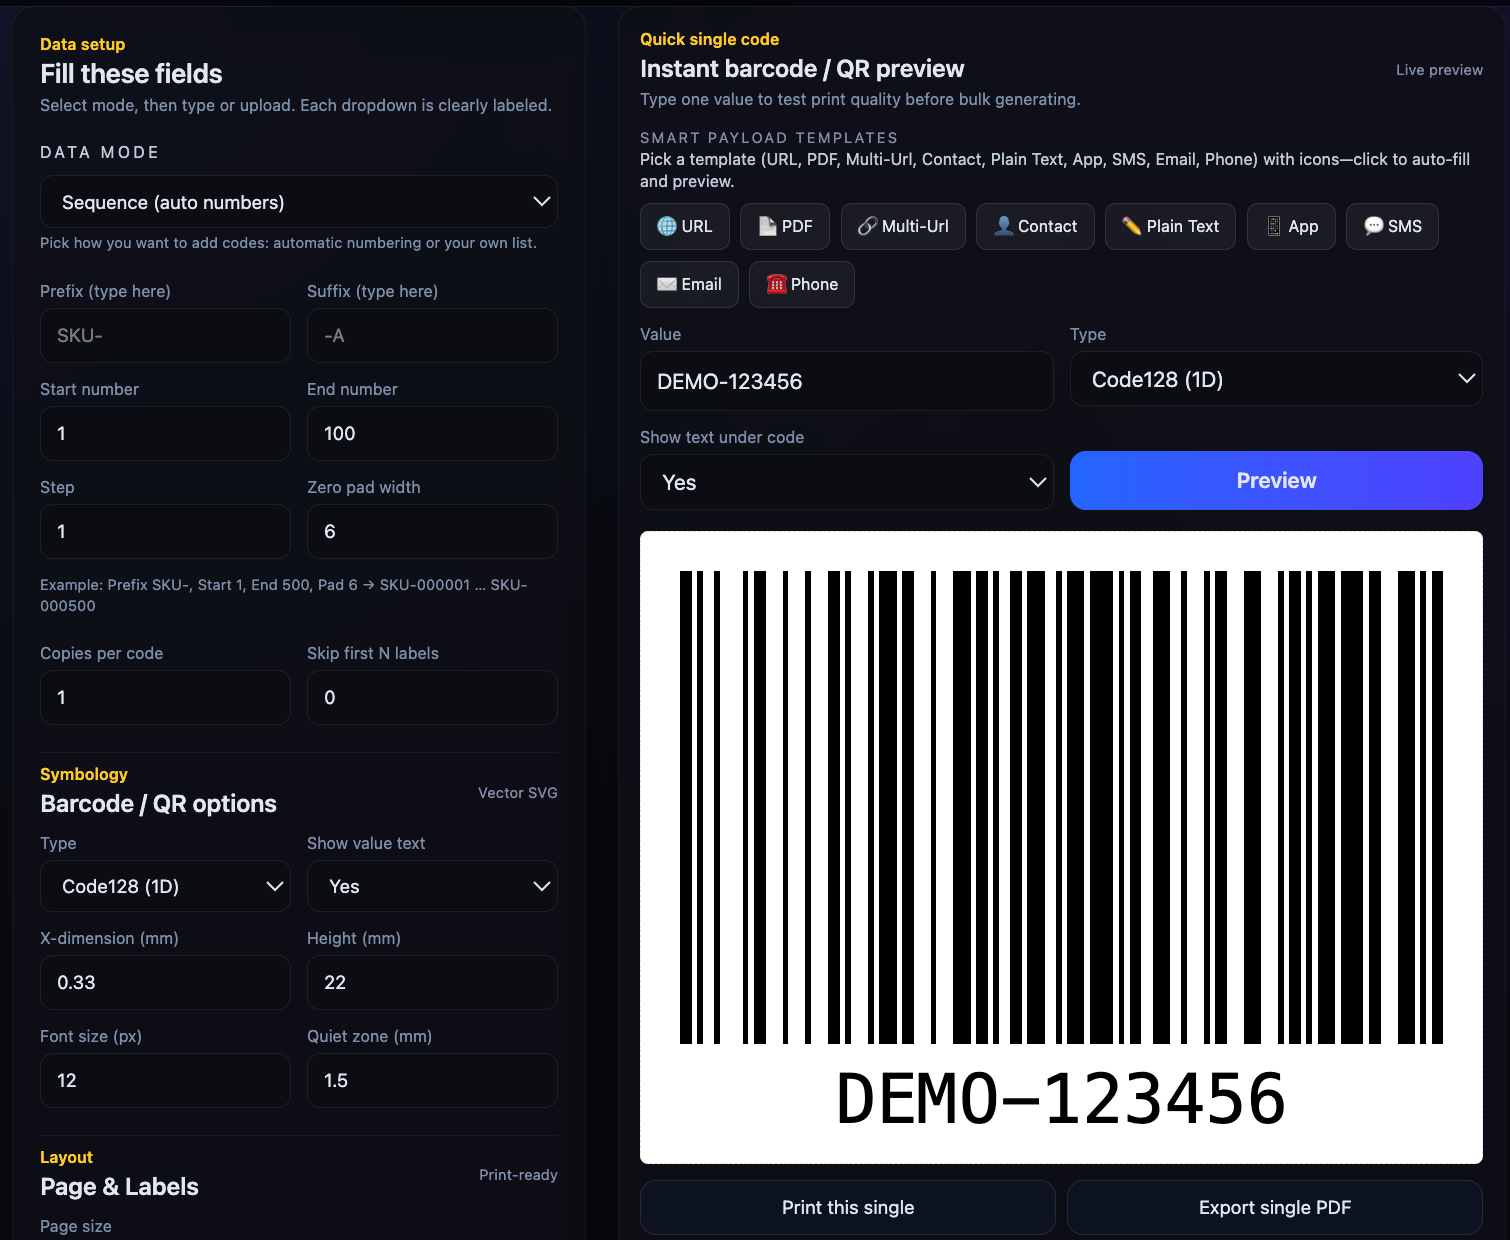The image size is (1510, 1240).
Task: Choose the Email template icon
Action: 689,284
